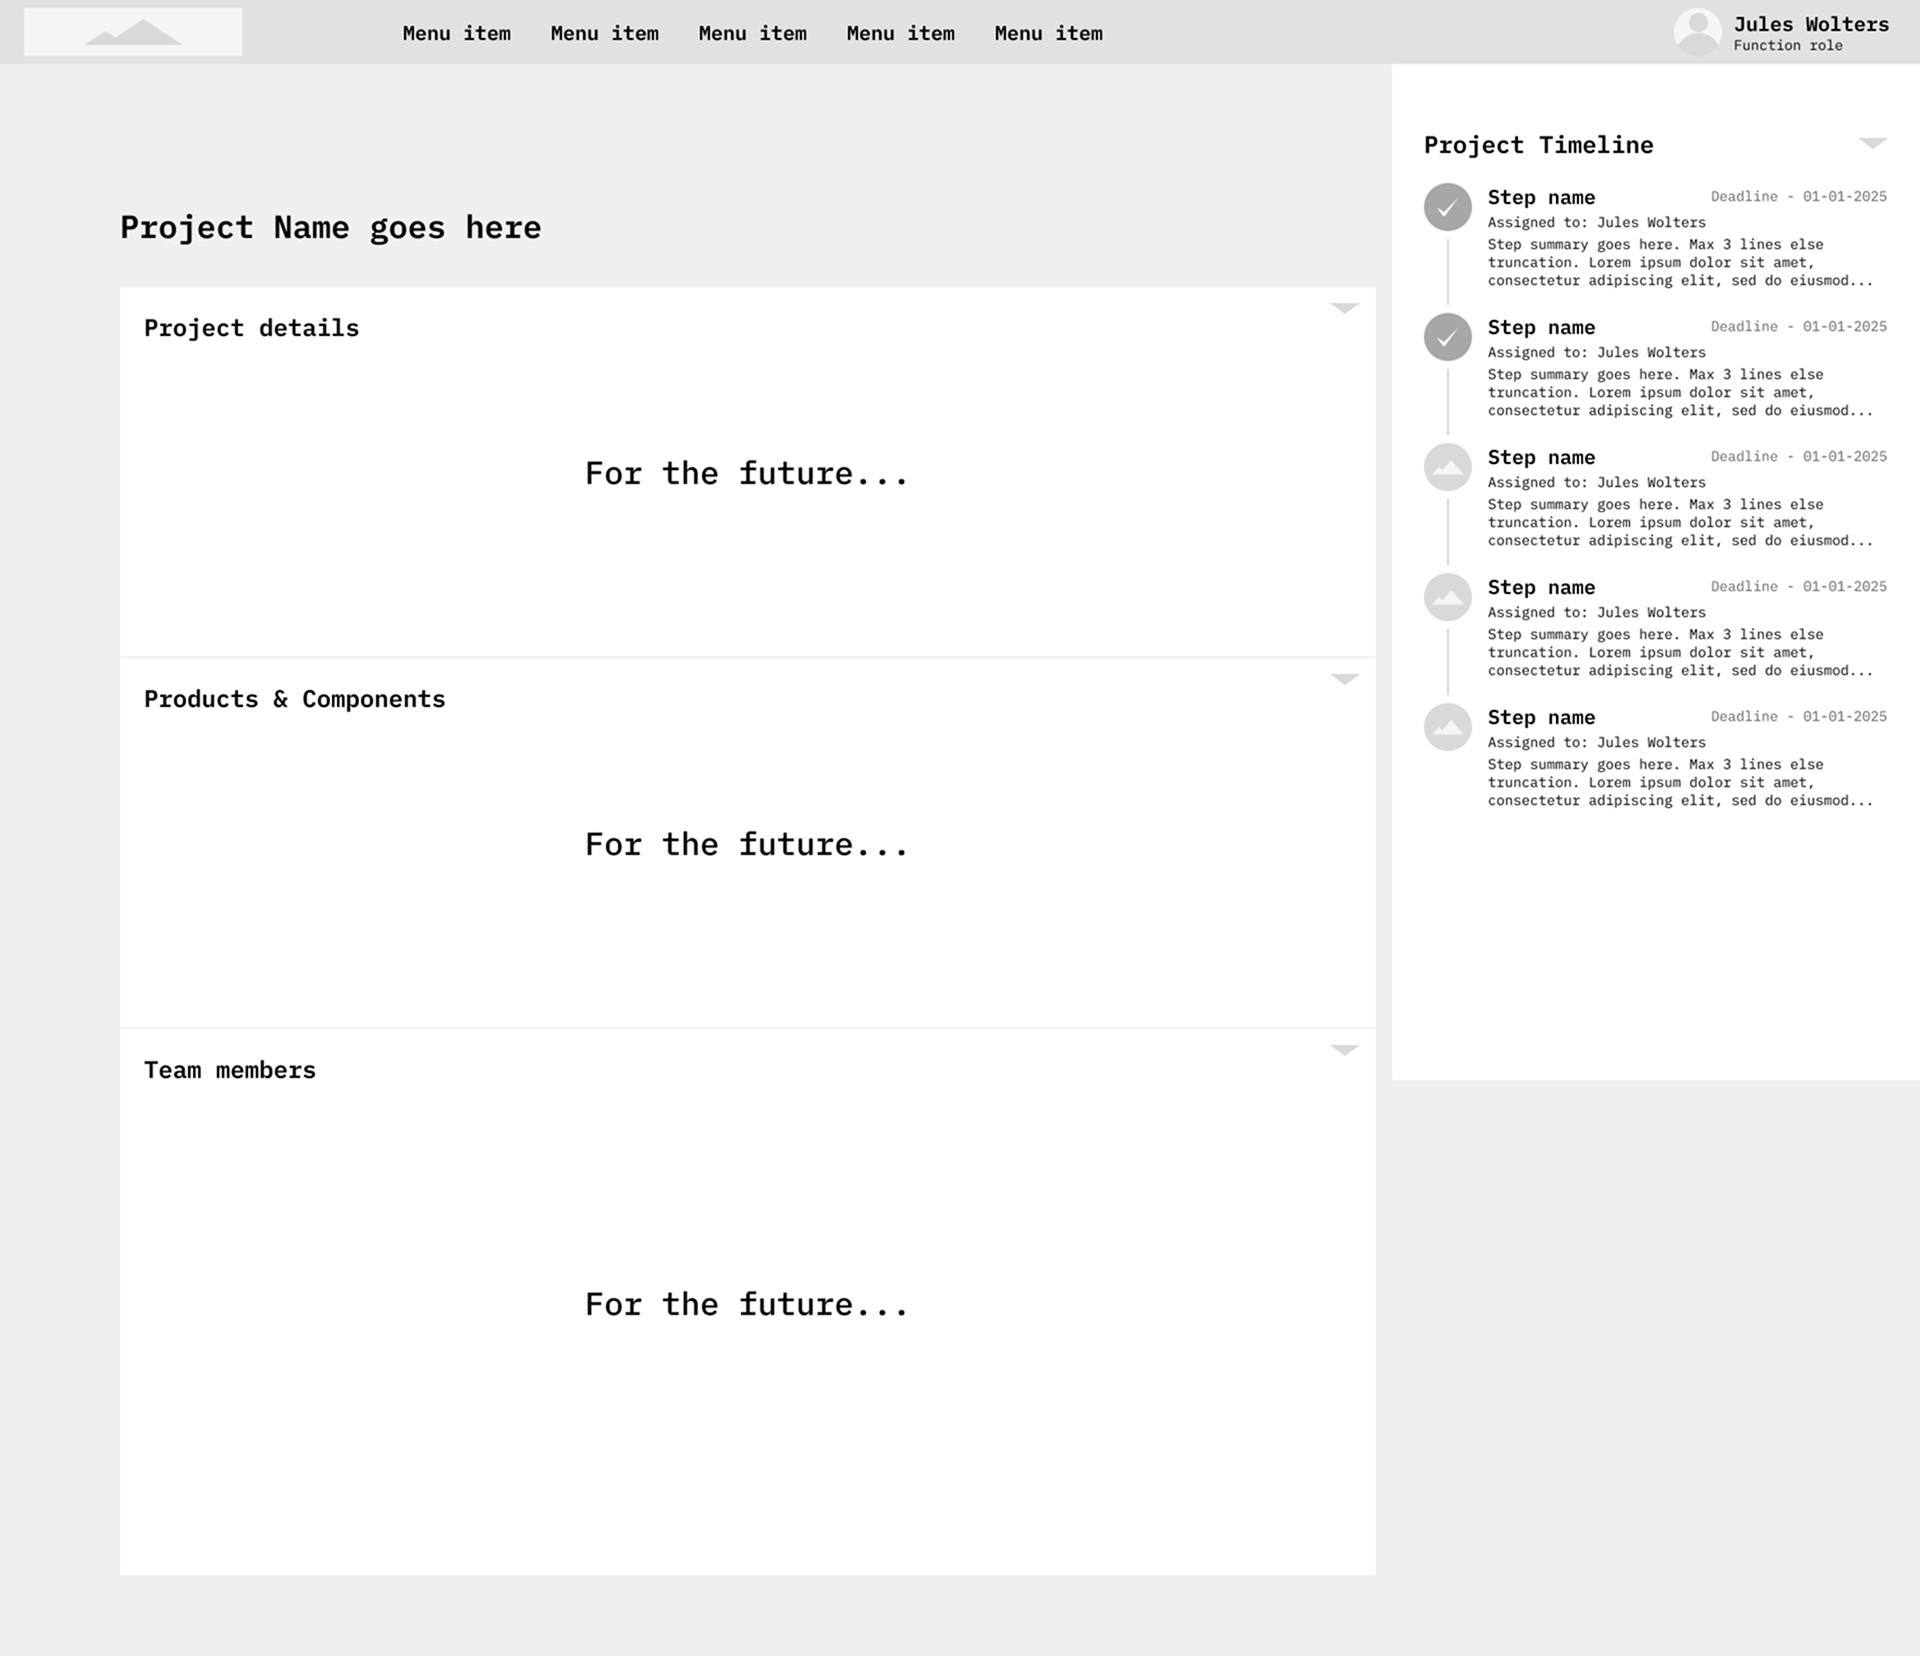
Task: Open the third Menu item in navbar
Action: [753, 33]
